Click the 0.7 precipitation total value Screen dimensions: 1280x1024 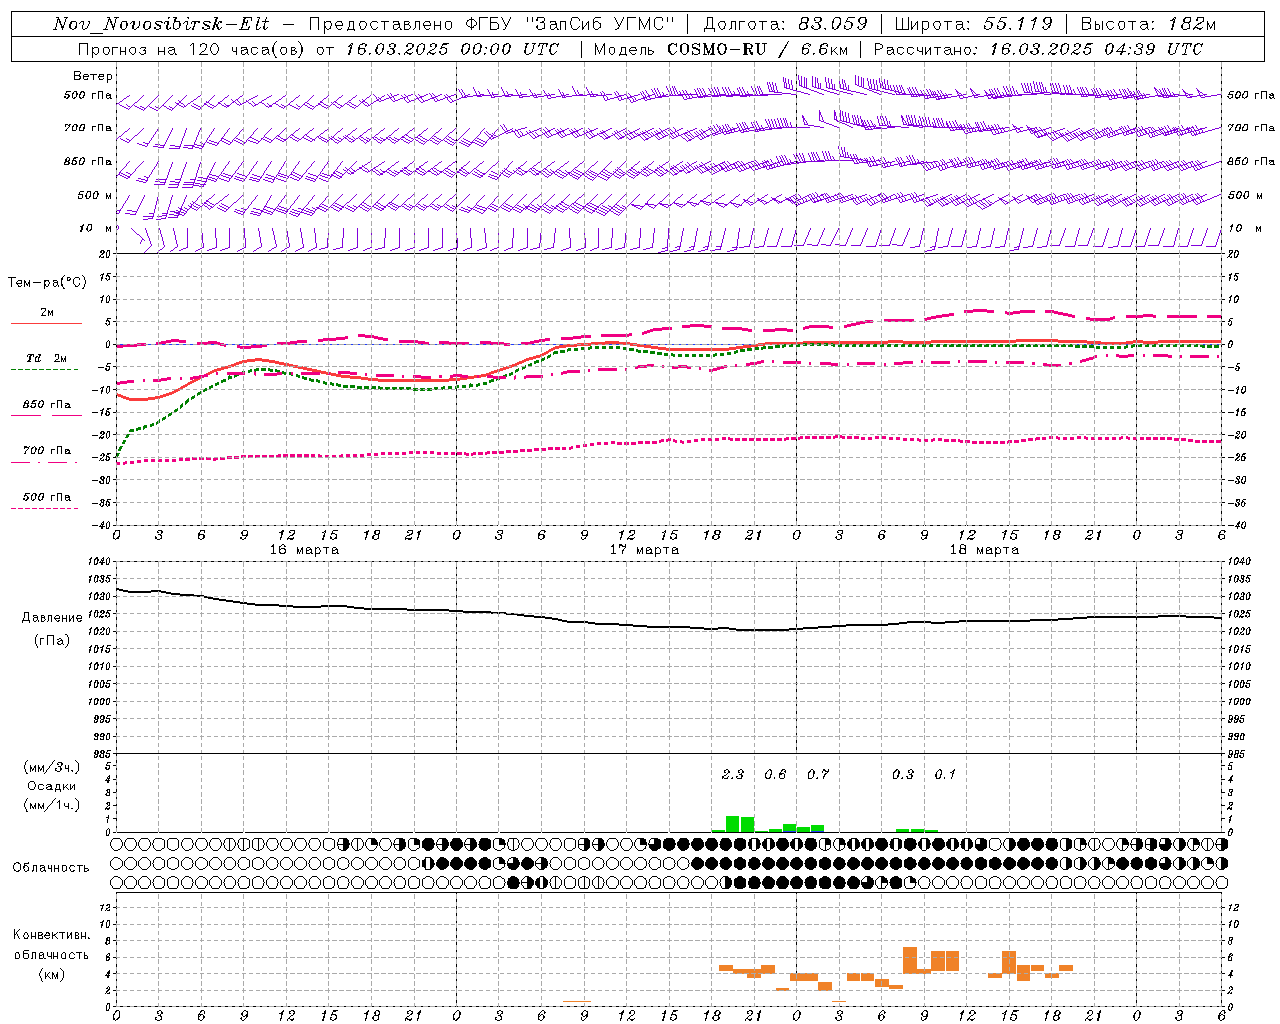click(818, 775)
